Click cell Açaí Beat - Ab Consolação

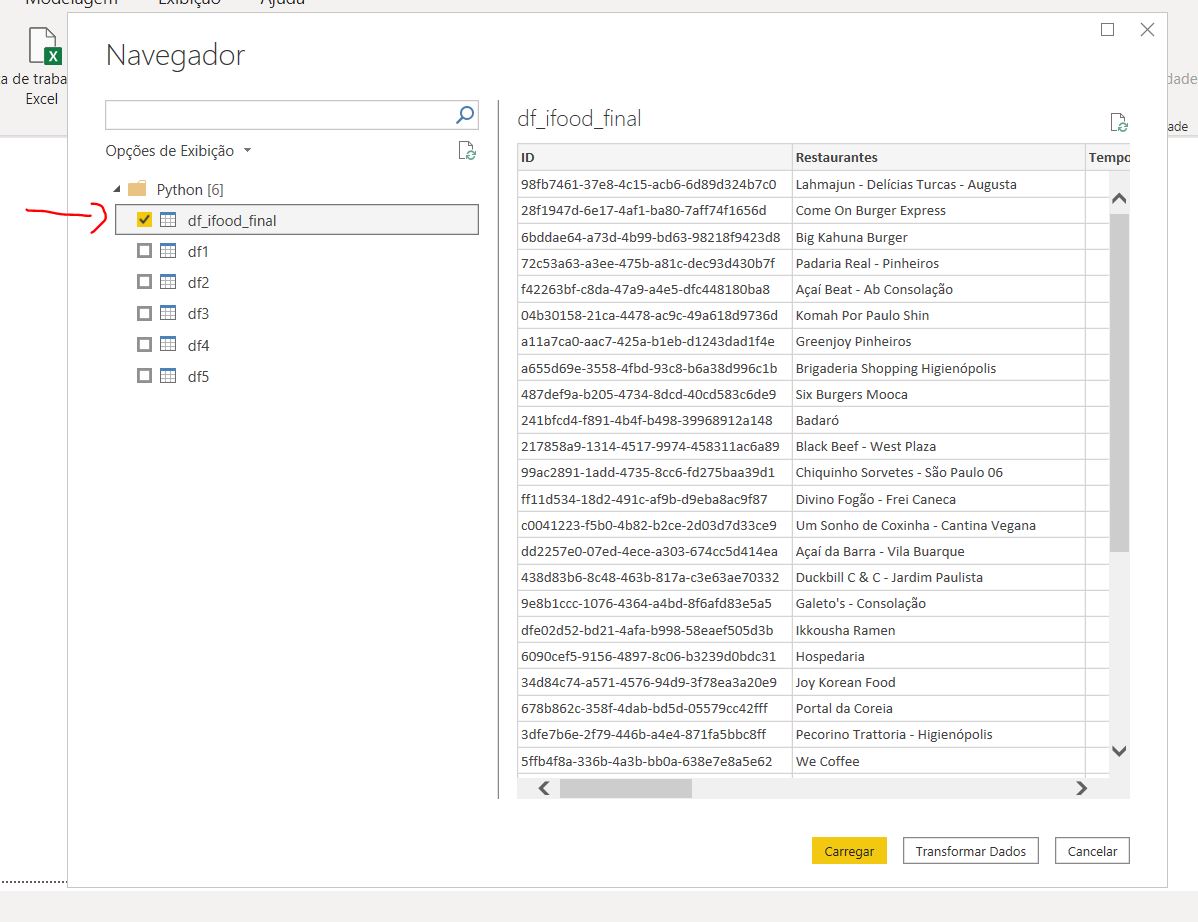(938, 289)
